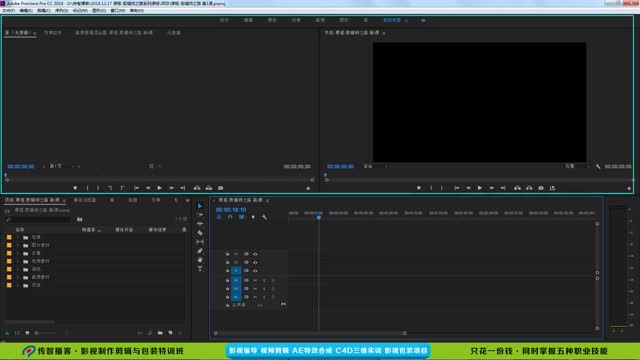
Task: Open Find in the Project panel
Action: pos(150,333)
